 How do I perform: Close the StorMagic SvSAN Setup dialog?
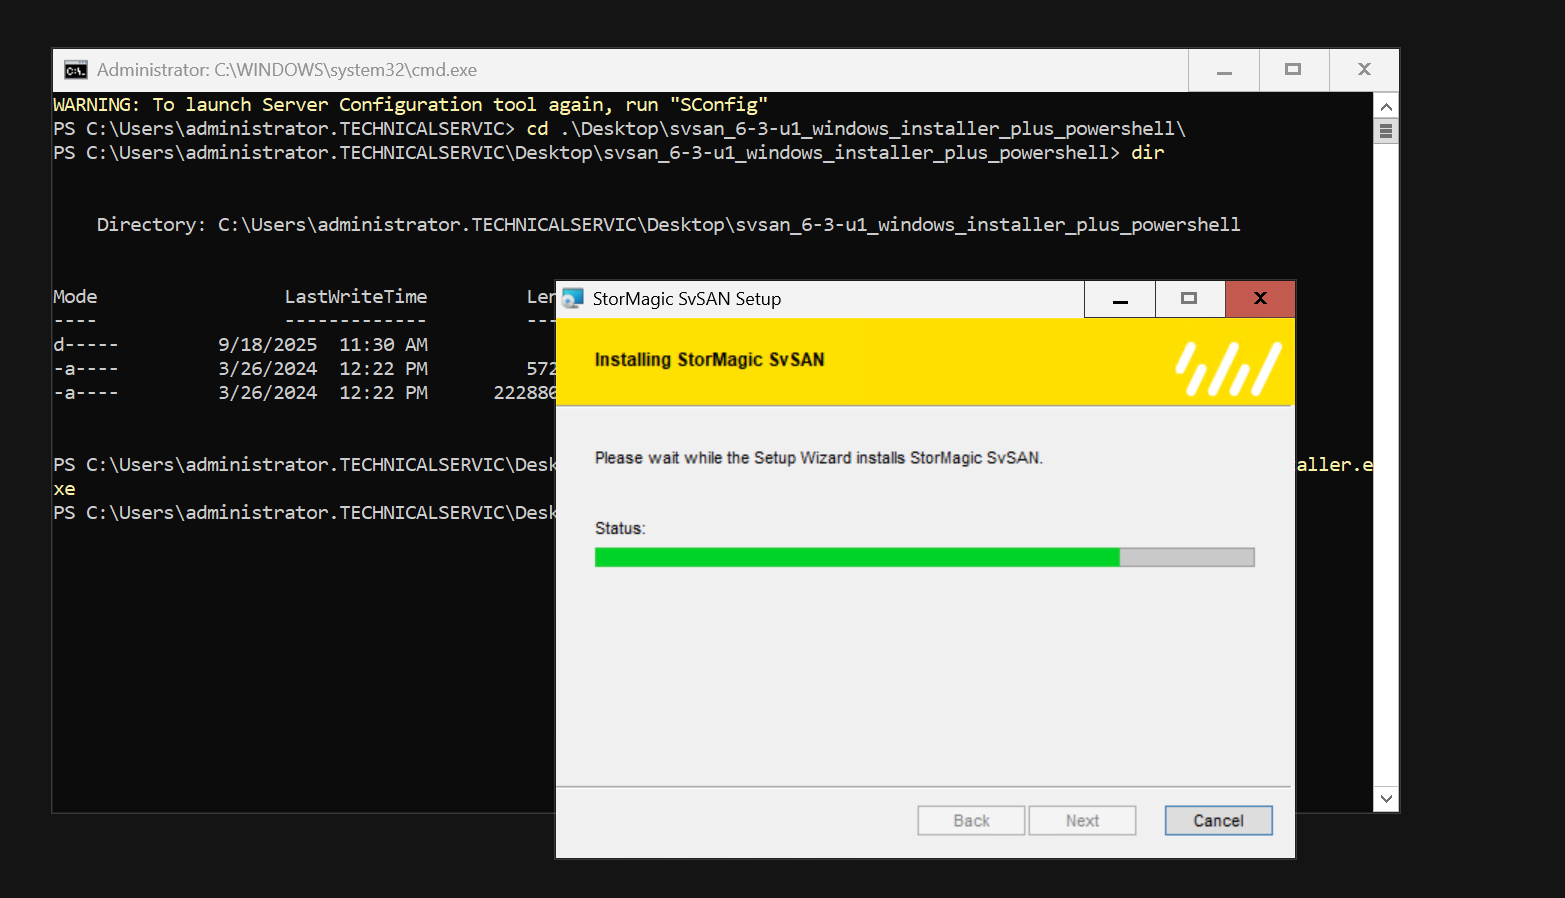tap(1260, 299)
